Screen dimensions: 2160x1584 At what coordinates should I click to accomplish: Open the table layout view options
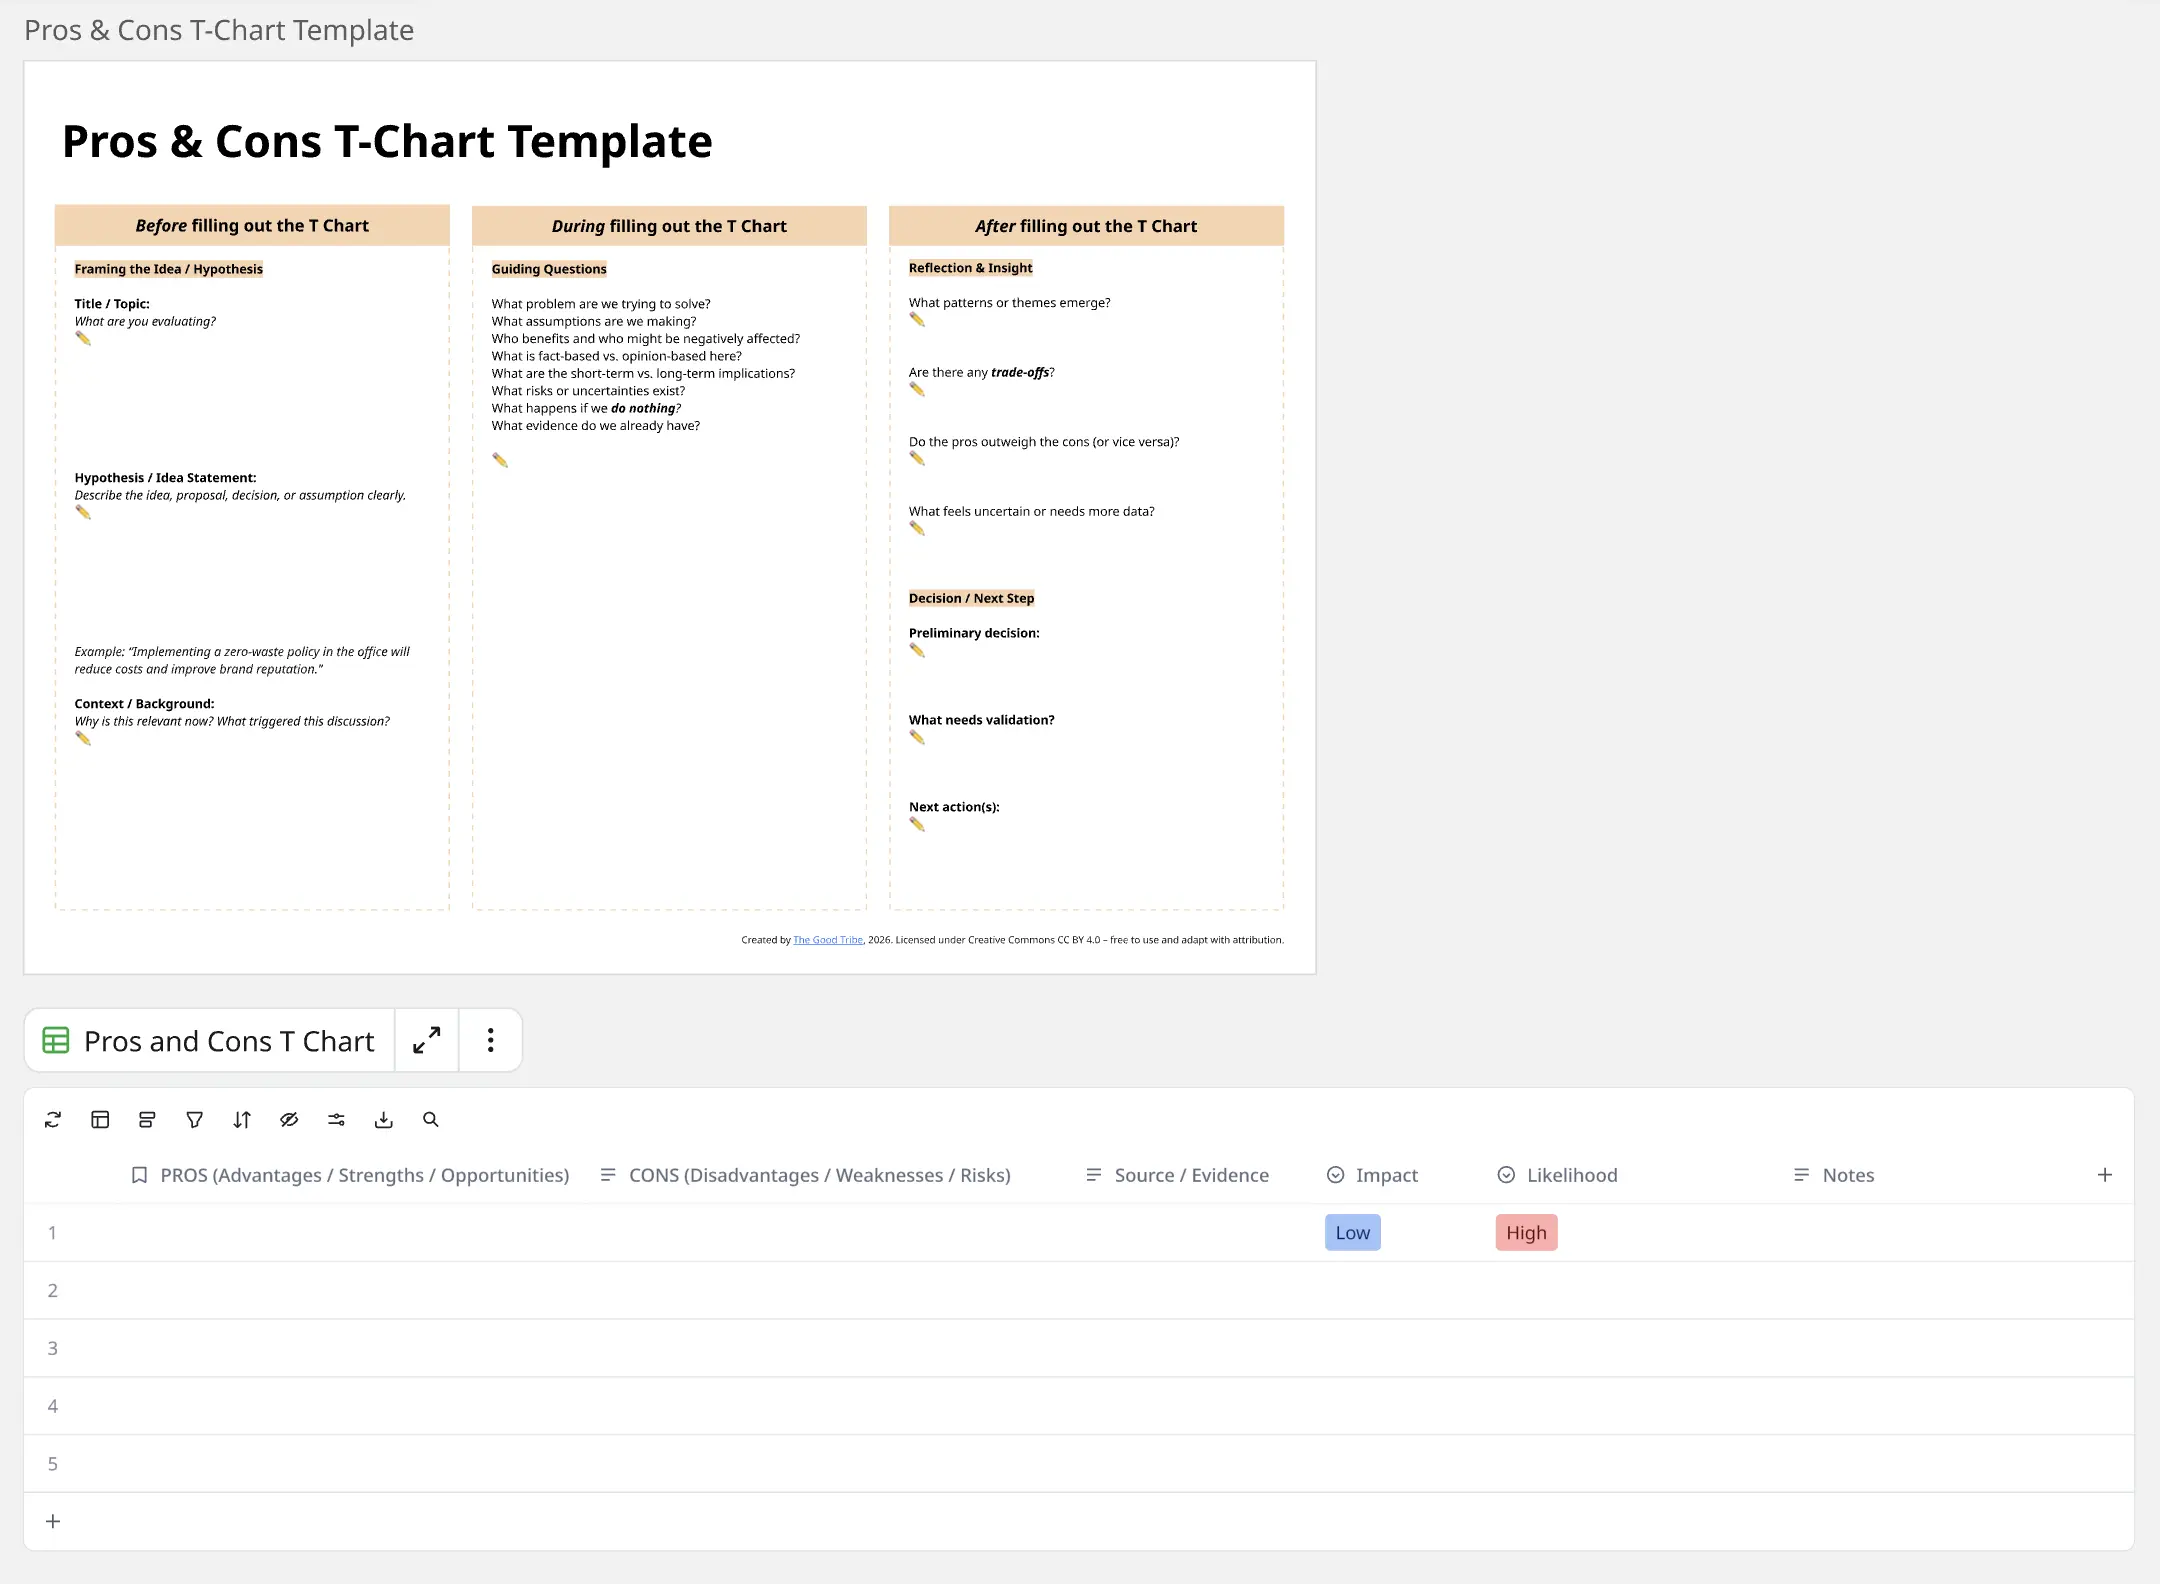click(x=100, y=1119)
